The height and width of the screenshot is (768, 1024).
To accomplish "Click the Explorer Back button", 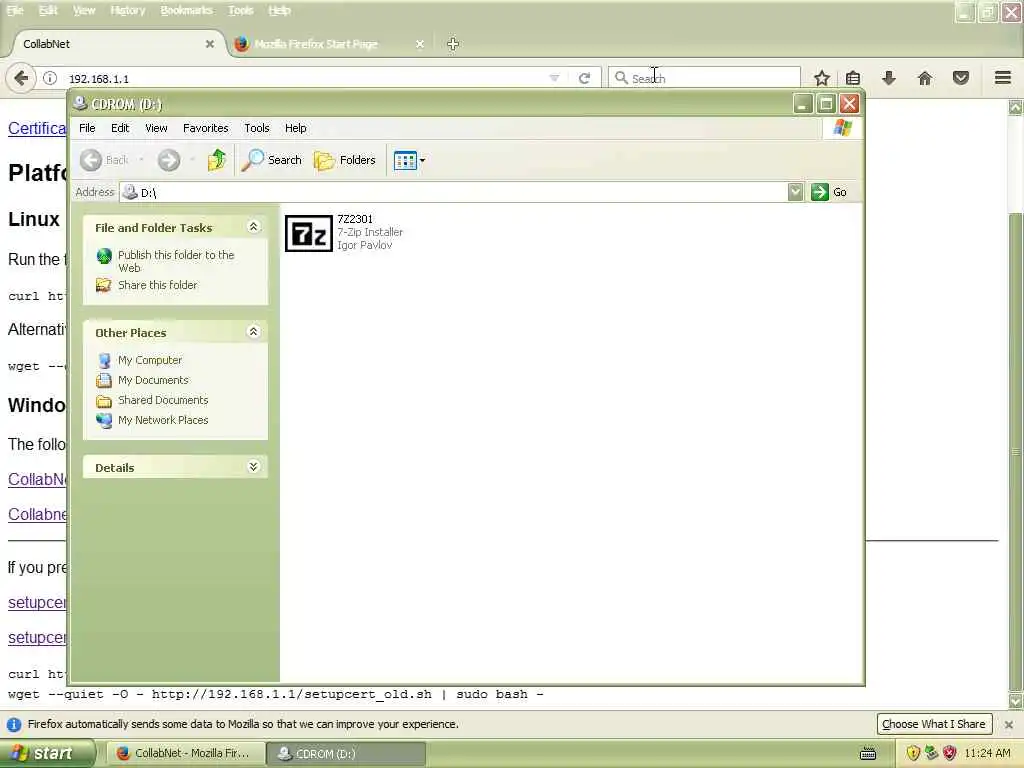I will click(104, 160).
